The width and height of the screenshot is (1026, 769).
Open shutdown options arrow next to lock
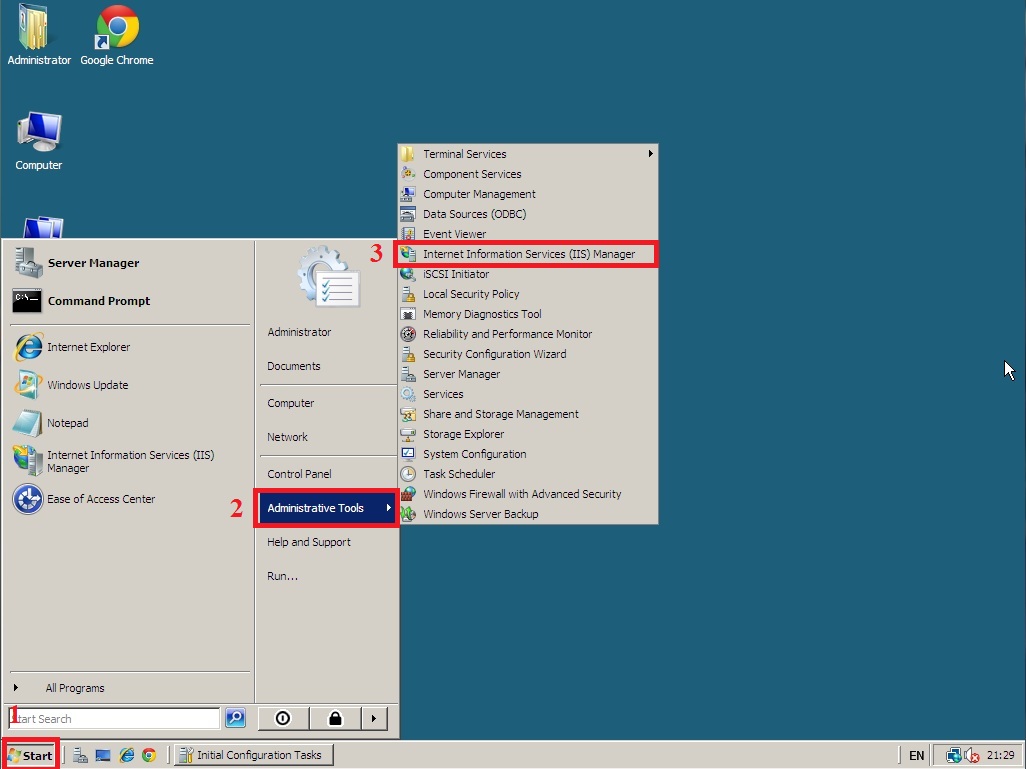tap(374, 718)
